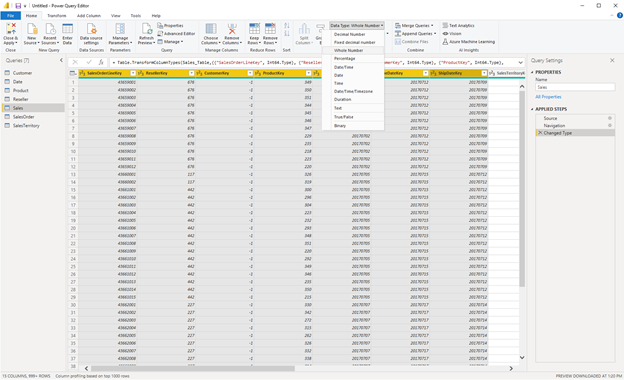The height and width of the screenshot is (380, 624).
Task: Switch to the Transform tab
Action: point(57,16)
